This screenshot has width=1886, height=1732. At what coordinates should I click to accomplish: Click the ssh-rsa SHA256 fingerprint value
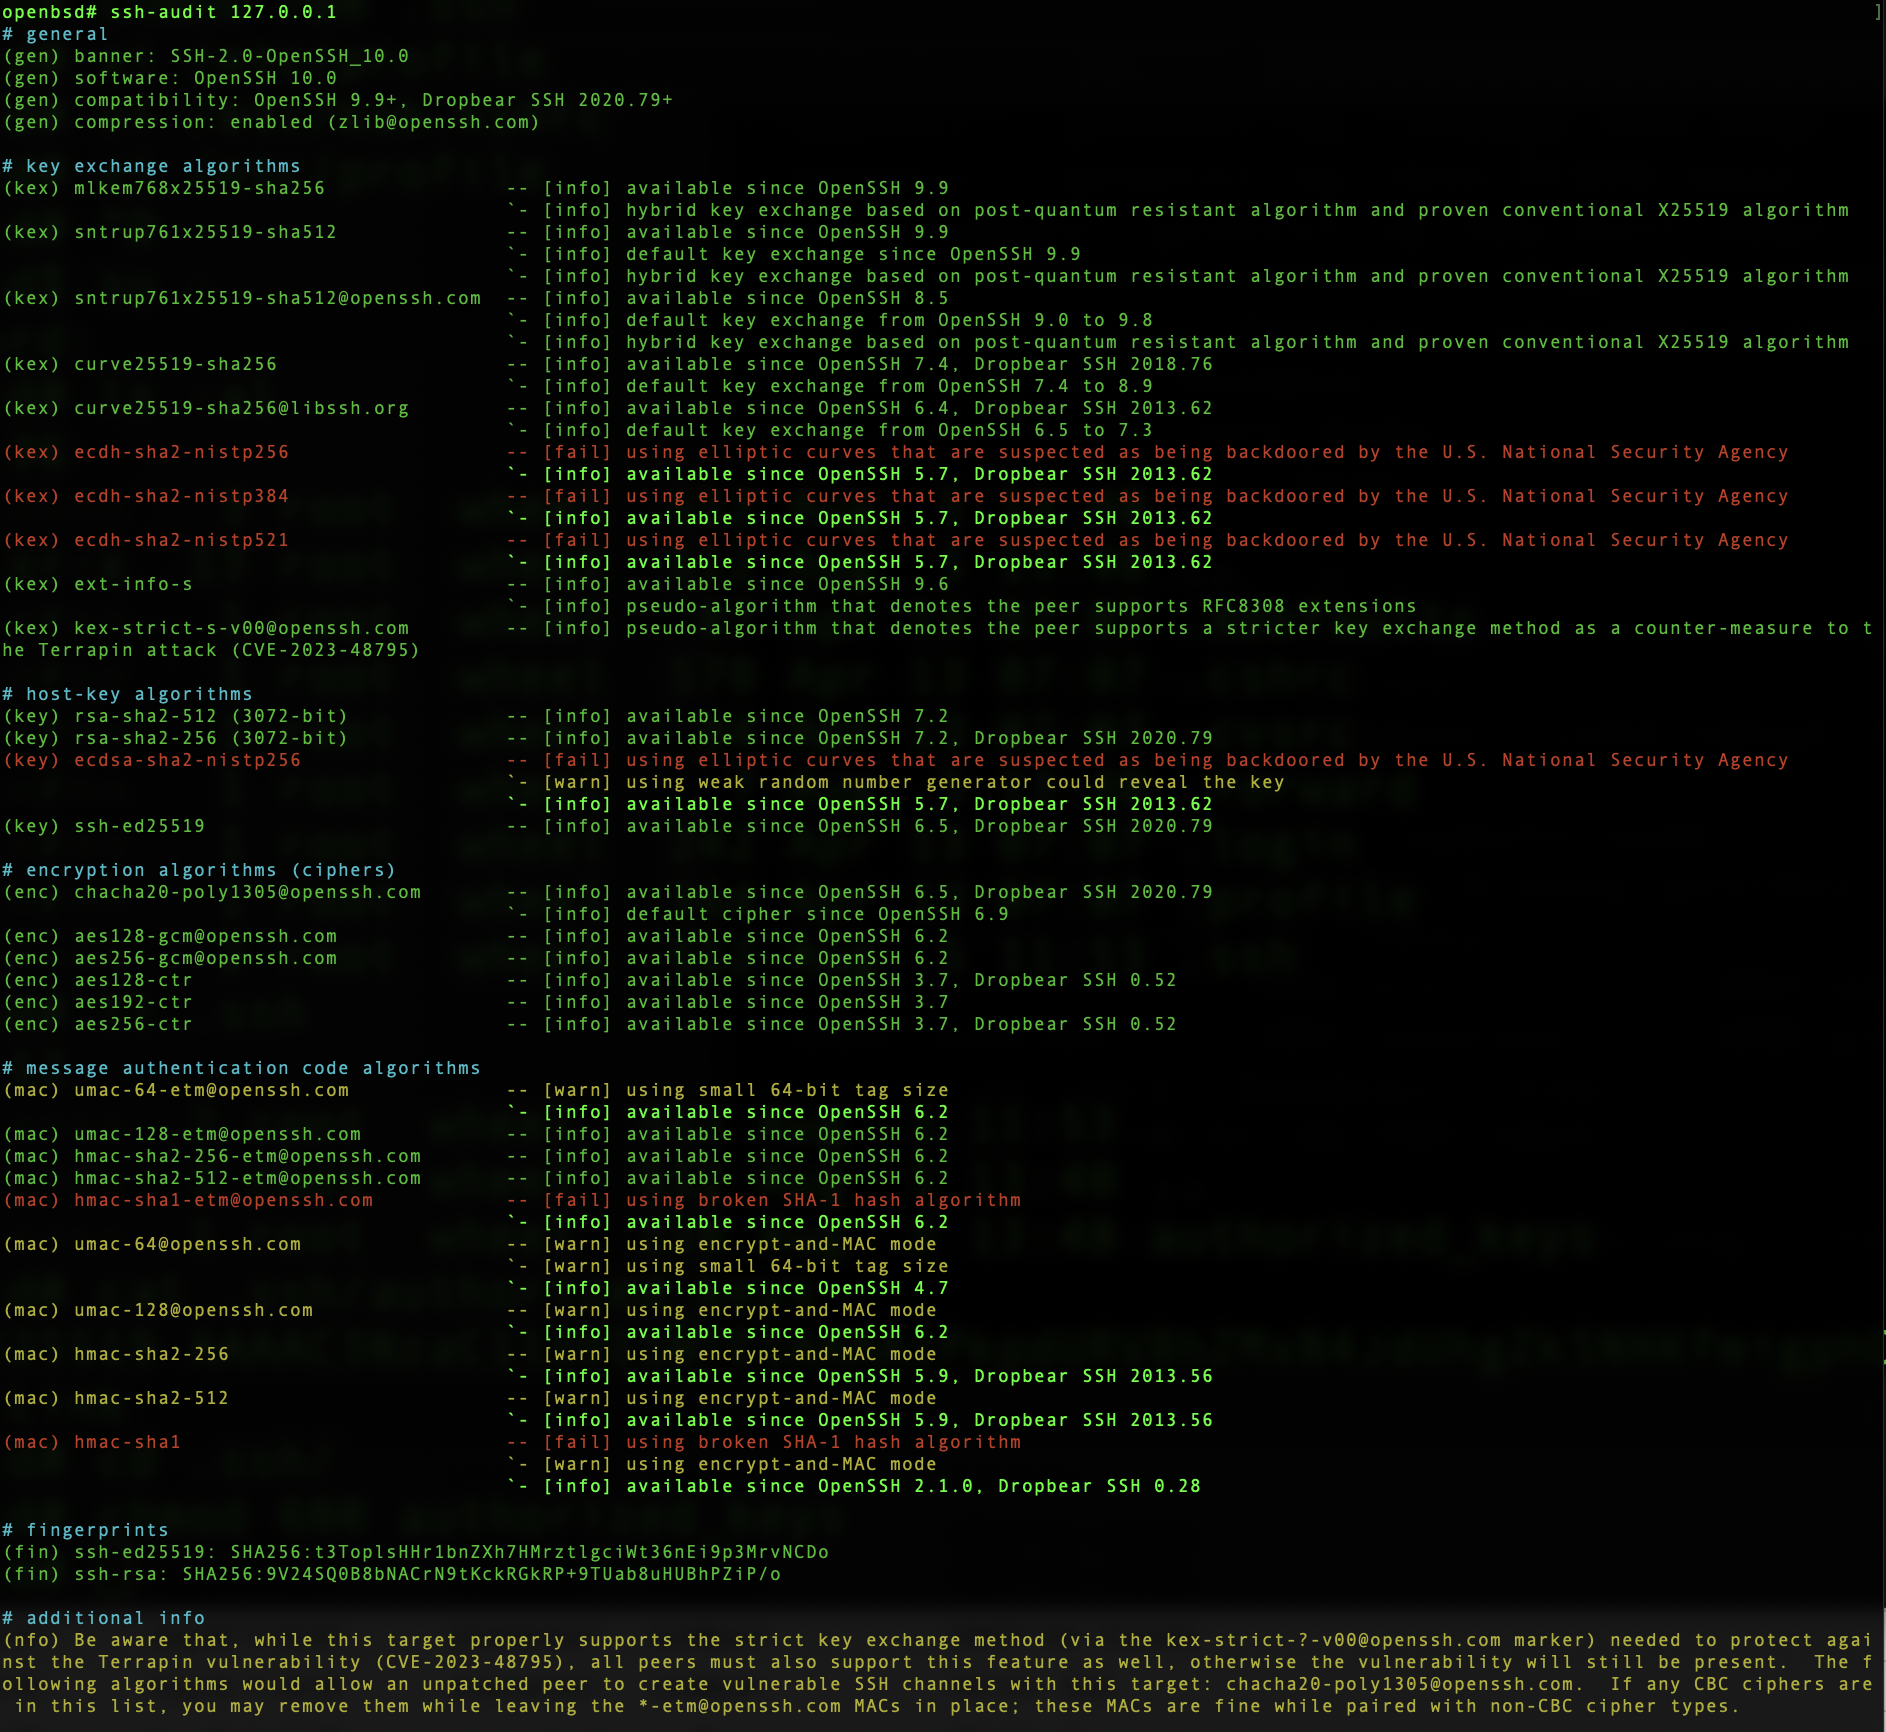pos(481,1574)
